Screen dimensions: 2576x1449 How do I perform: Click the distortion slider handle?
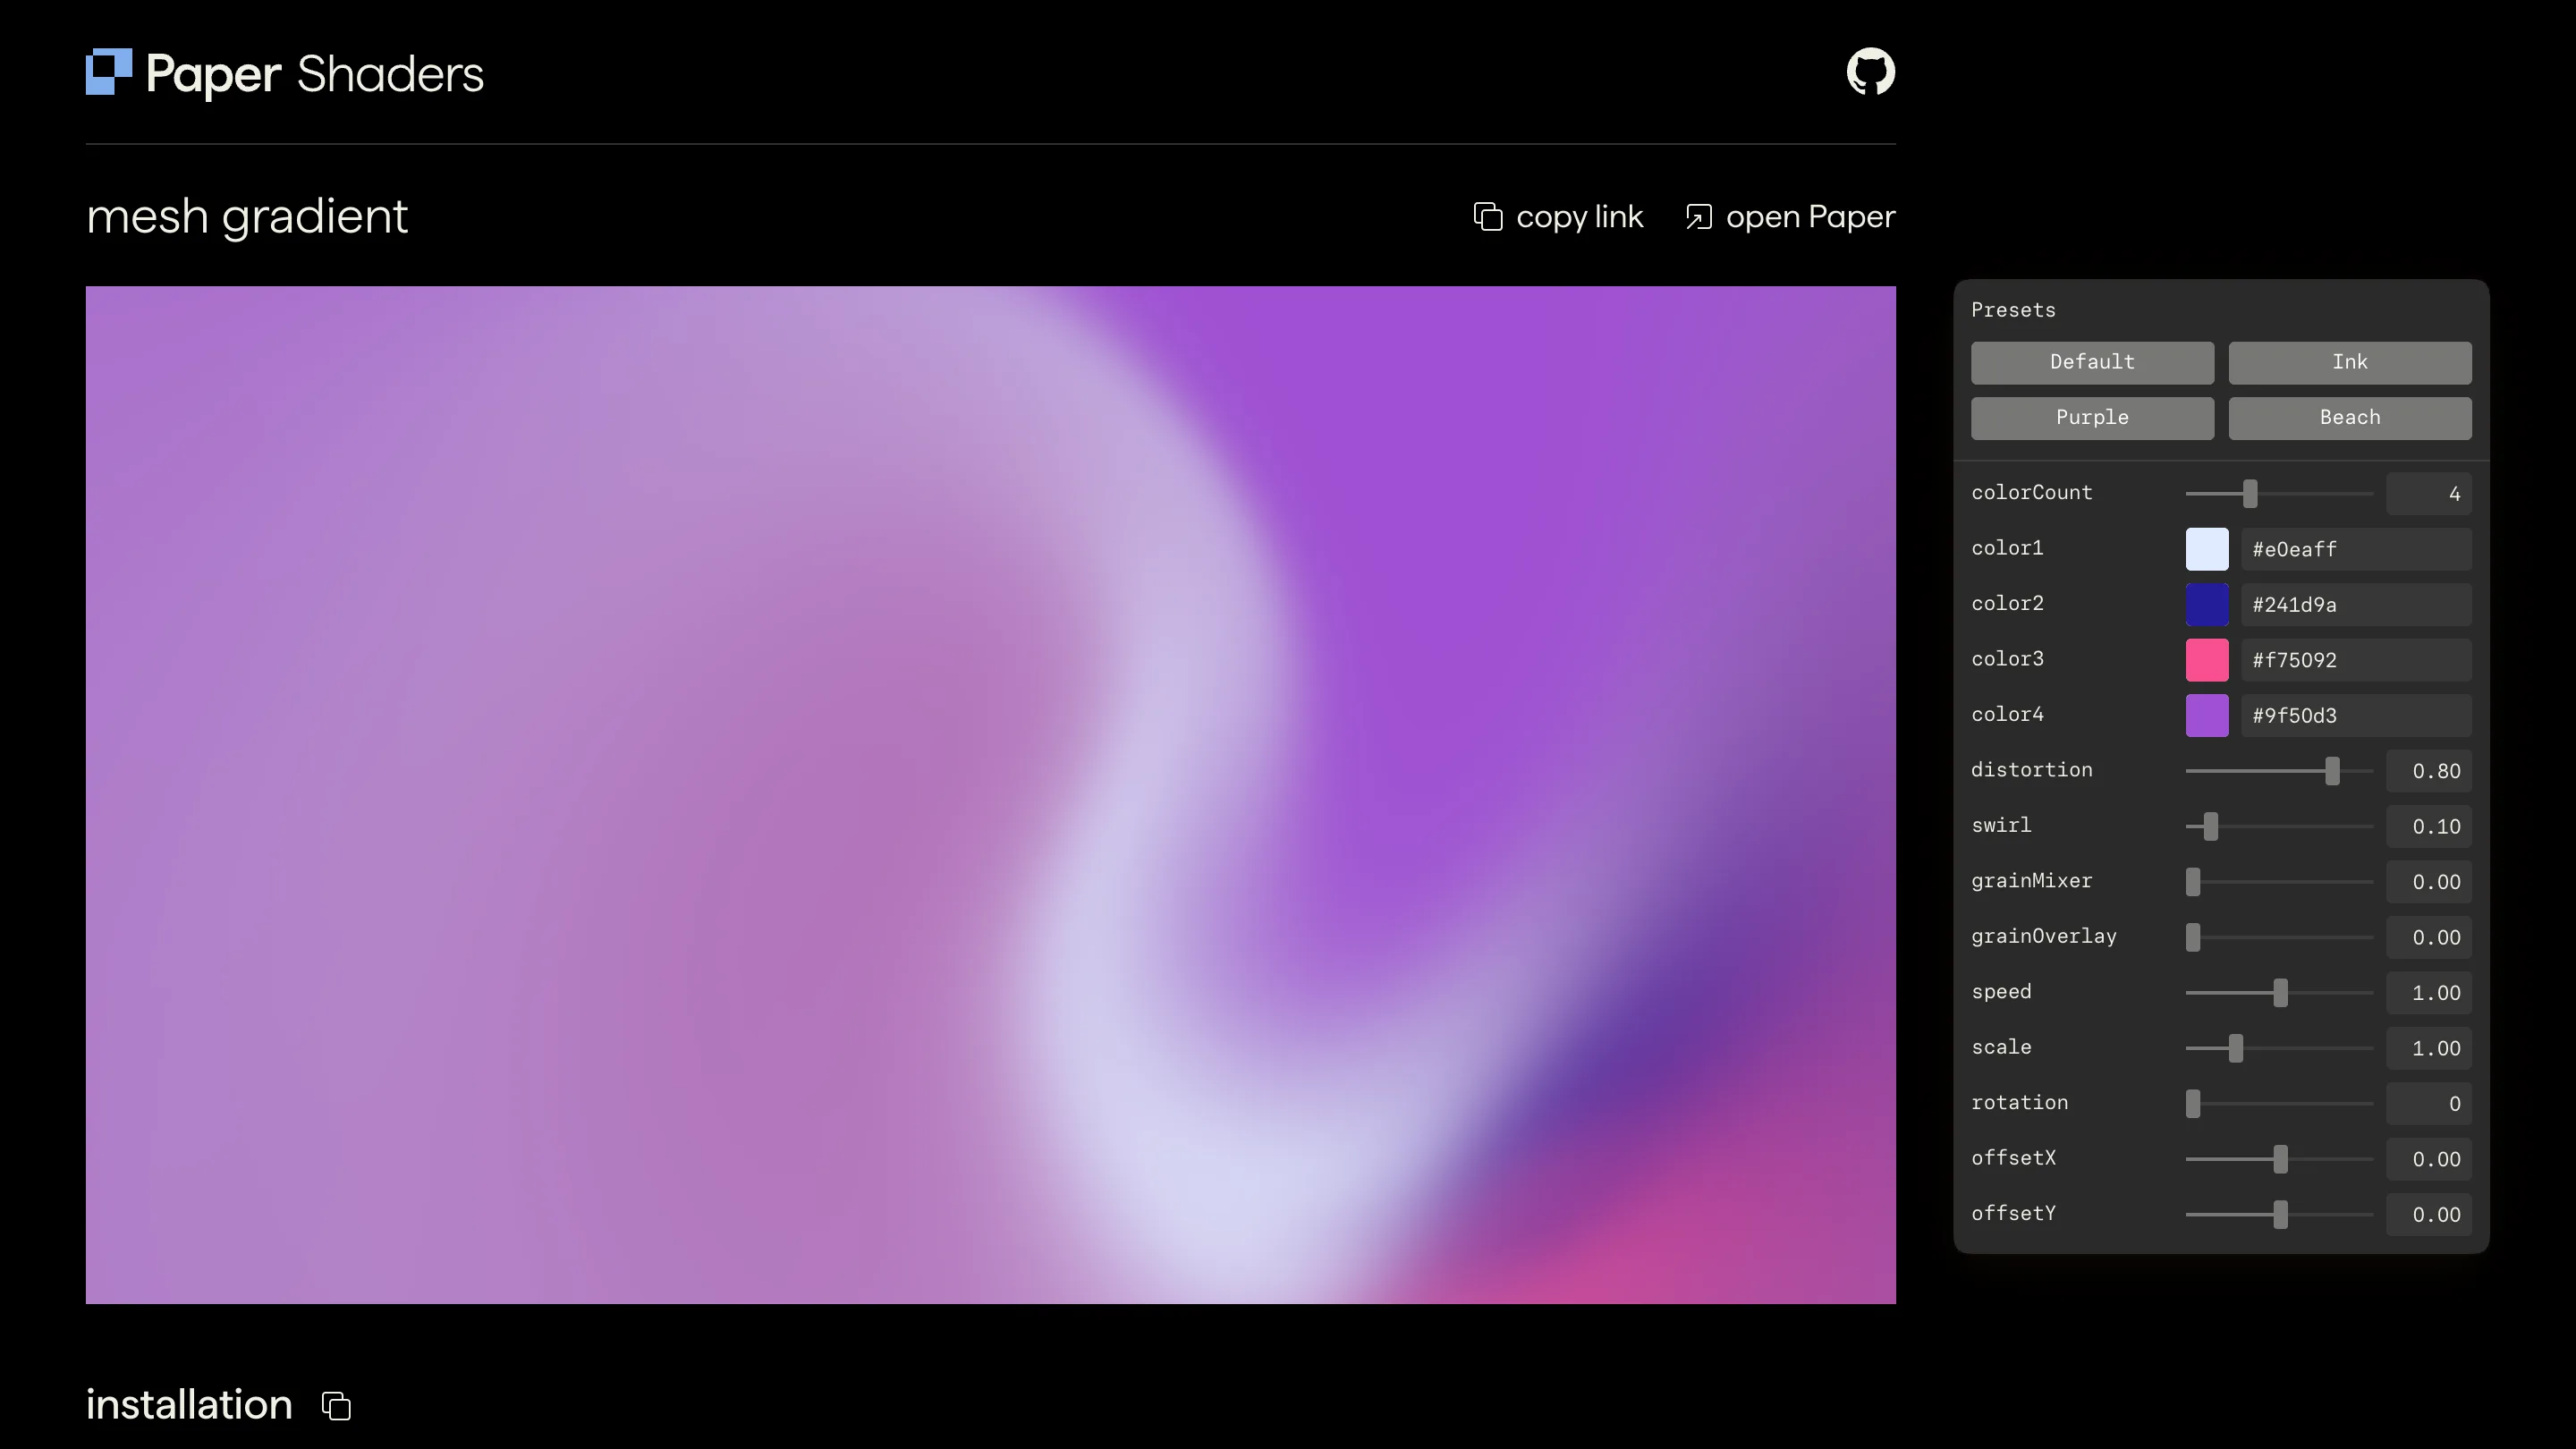tap(2332, 771)
